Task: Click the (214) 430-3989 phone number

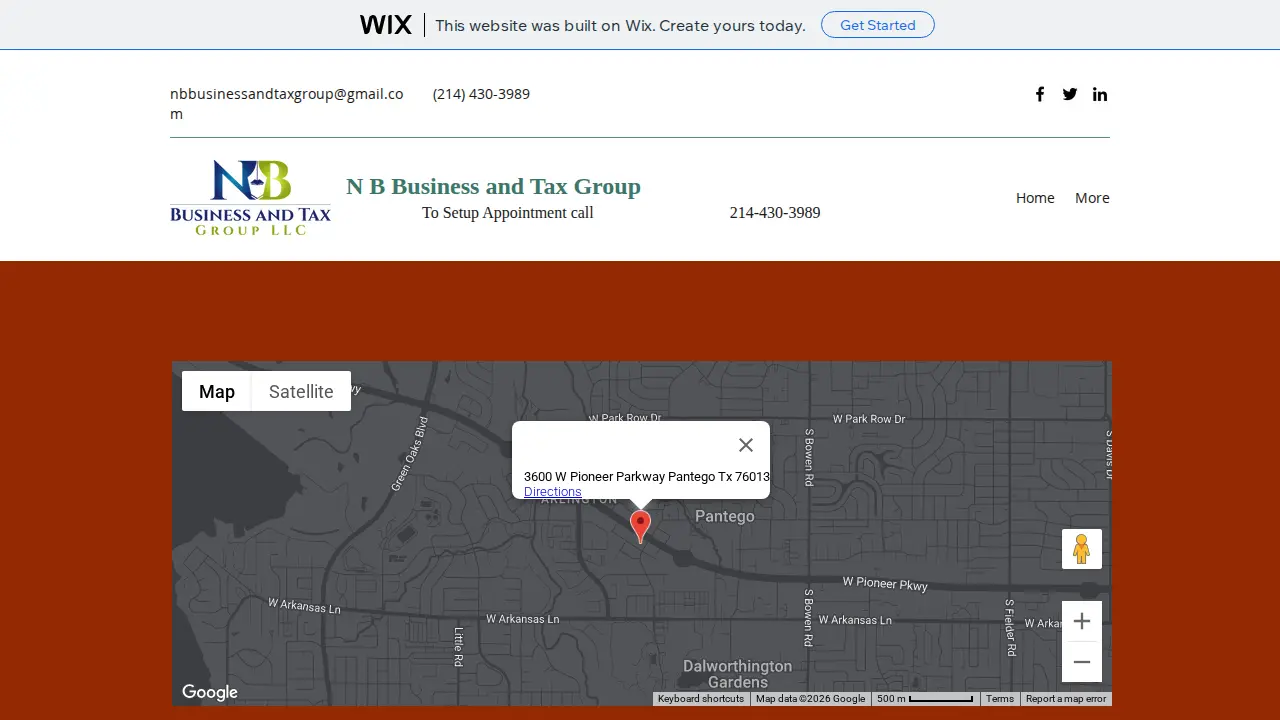Action: click(x=481, y=94)
